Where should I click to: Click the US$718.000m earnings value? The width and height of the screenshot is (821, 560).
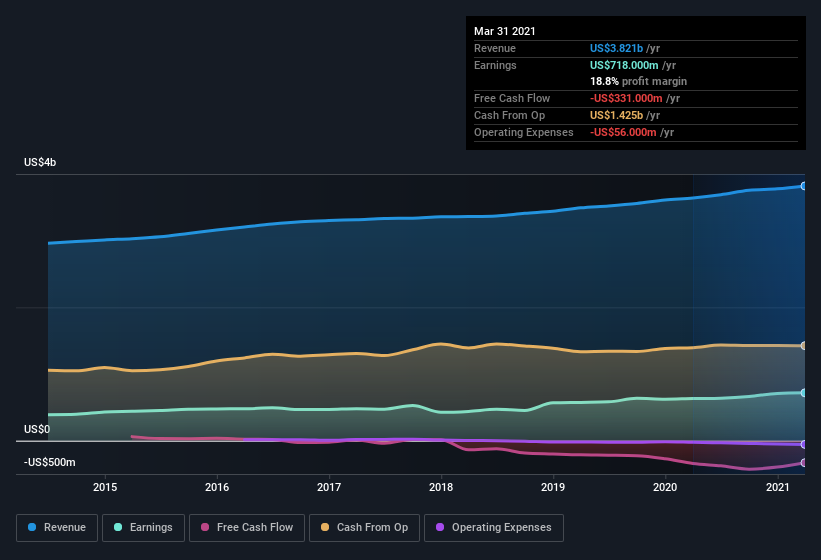point(624,65)
